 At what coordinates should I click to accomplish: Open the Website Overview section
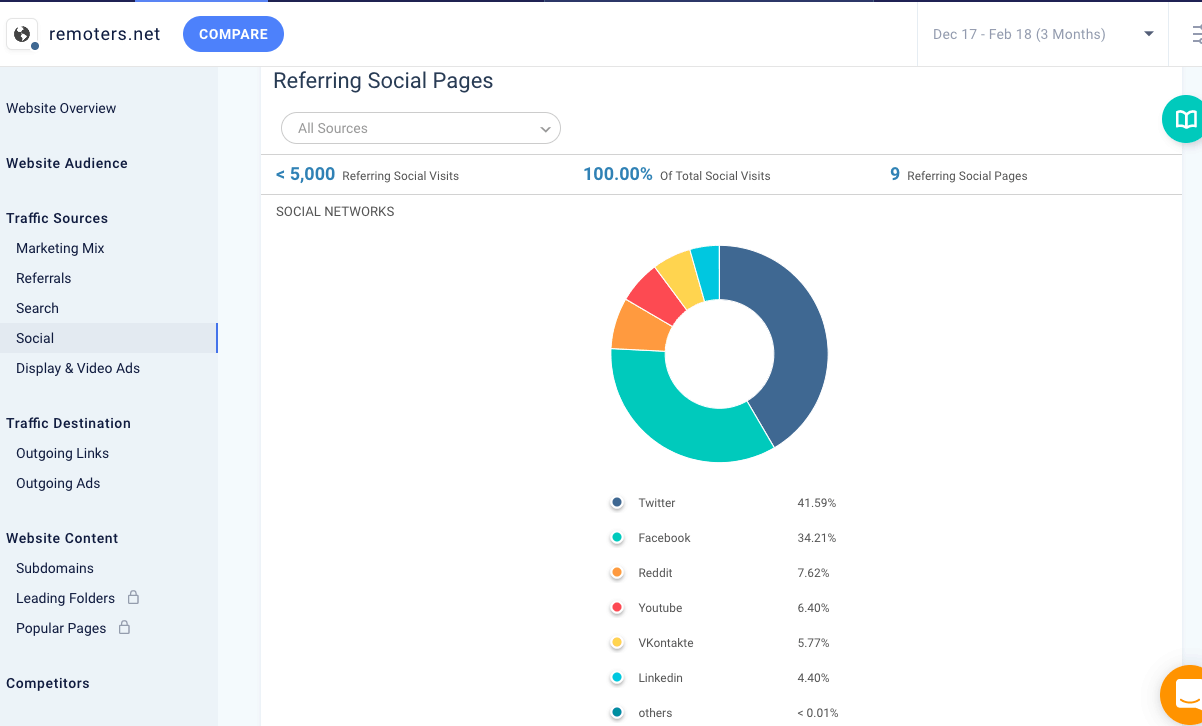(x=61, y=108)
